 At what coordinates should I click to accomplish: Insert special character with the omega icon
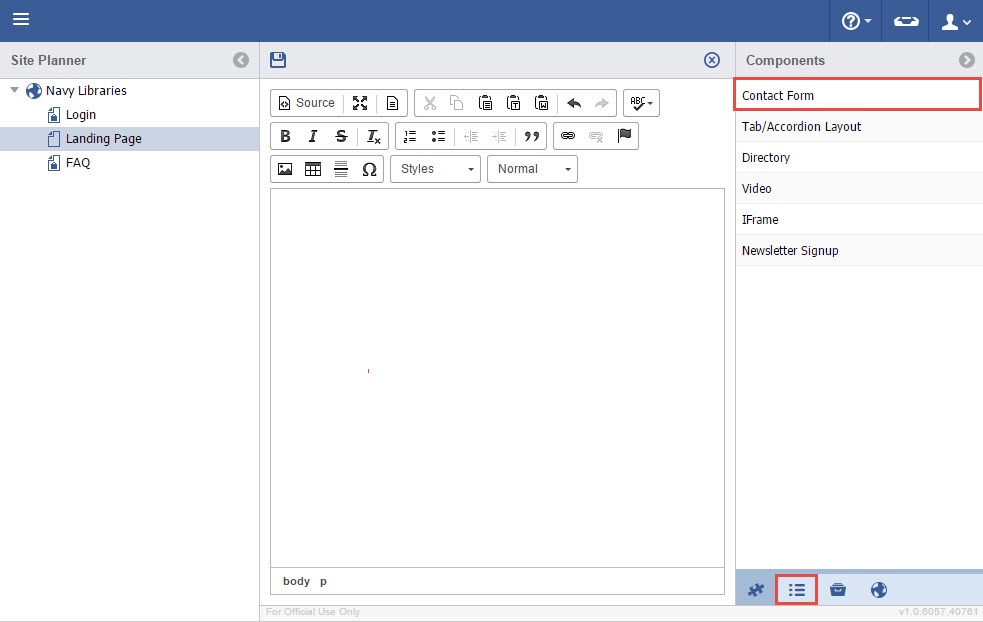(369, 169)
